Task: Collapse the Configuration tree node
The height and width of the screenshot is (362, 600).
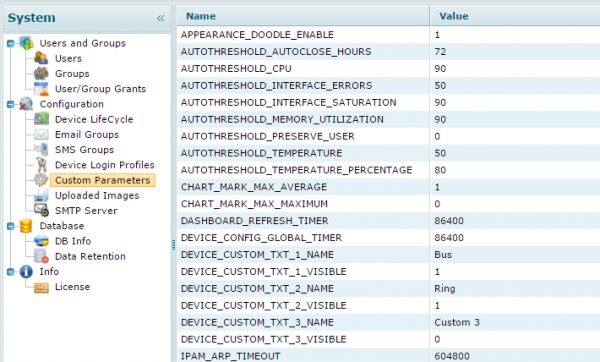Action: point(11,104)
